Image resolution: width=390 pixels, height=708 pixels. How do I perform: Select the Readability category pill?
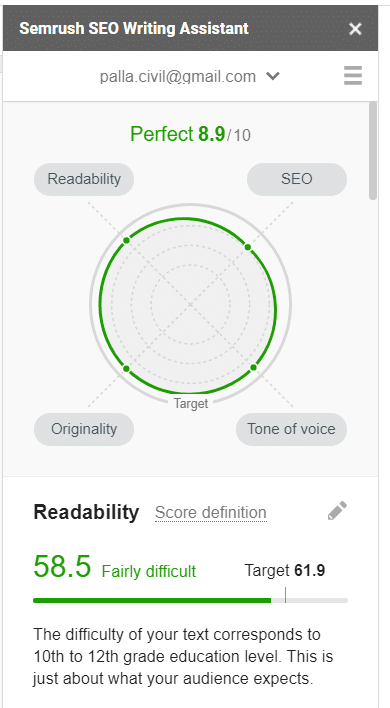click(x=84, y=179)
